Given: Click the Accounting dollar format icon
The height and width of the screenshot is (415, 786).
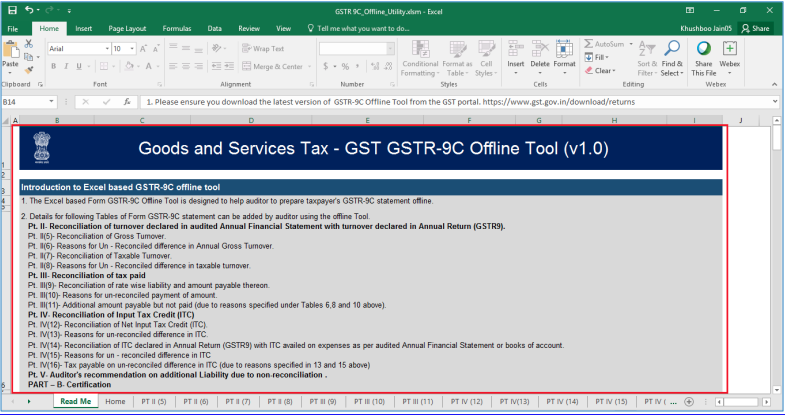Looking at the screenshot, I should point(326,66).
